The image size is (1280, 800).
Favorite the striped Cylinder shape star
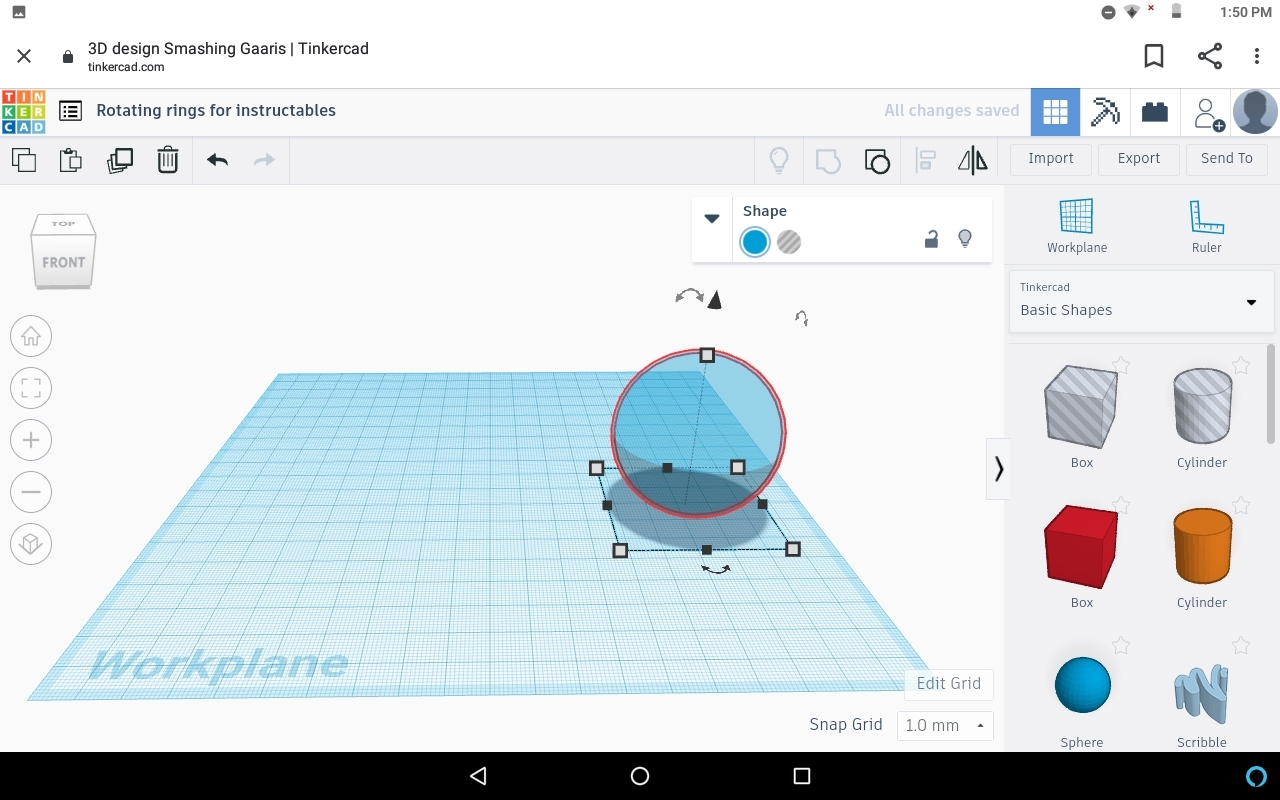tap(1241, 366)
